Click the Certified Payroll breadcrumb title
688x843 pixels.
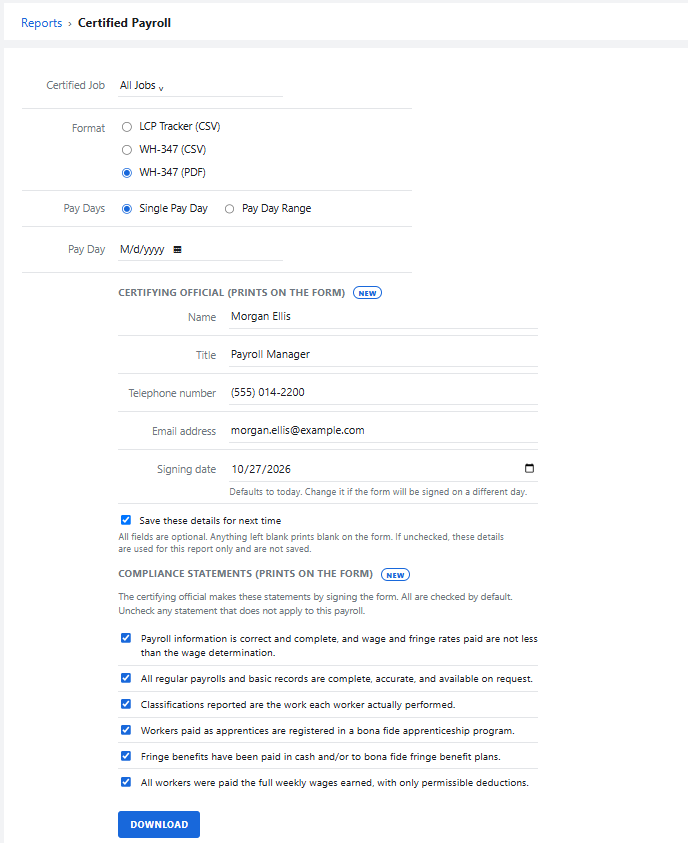coord(124,23)
